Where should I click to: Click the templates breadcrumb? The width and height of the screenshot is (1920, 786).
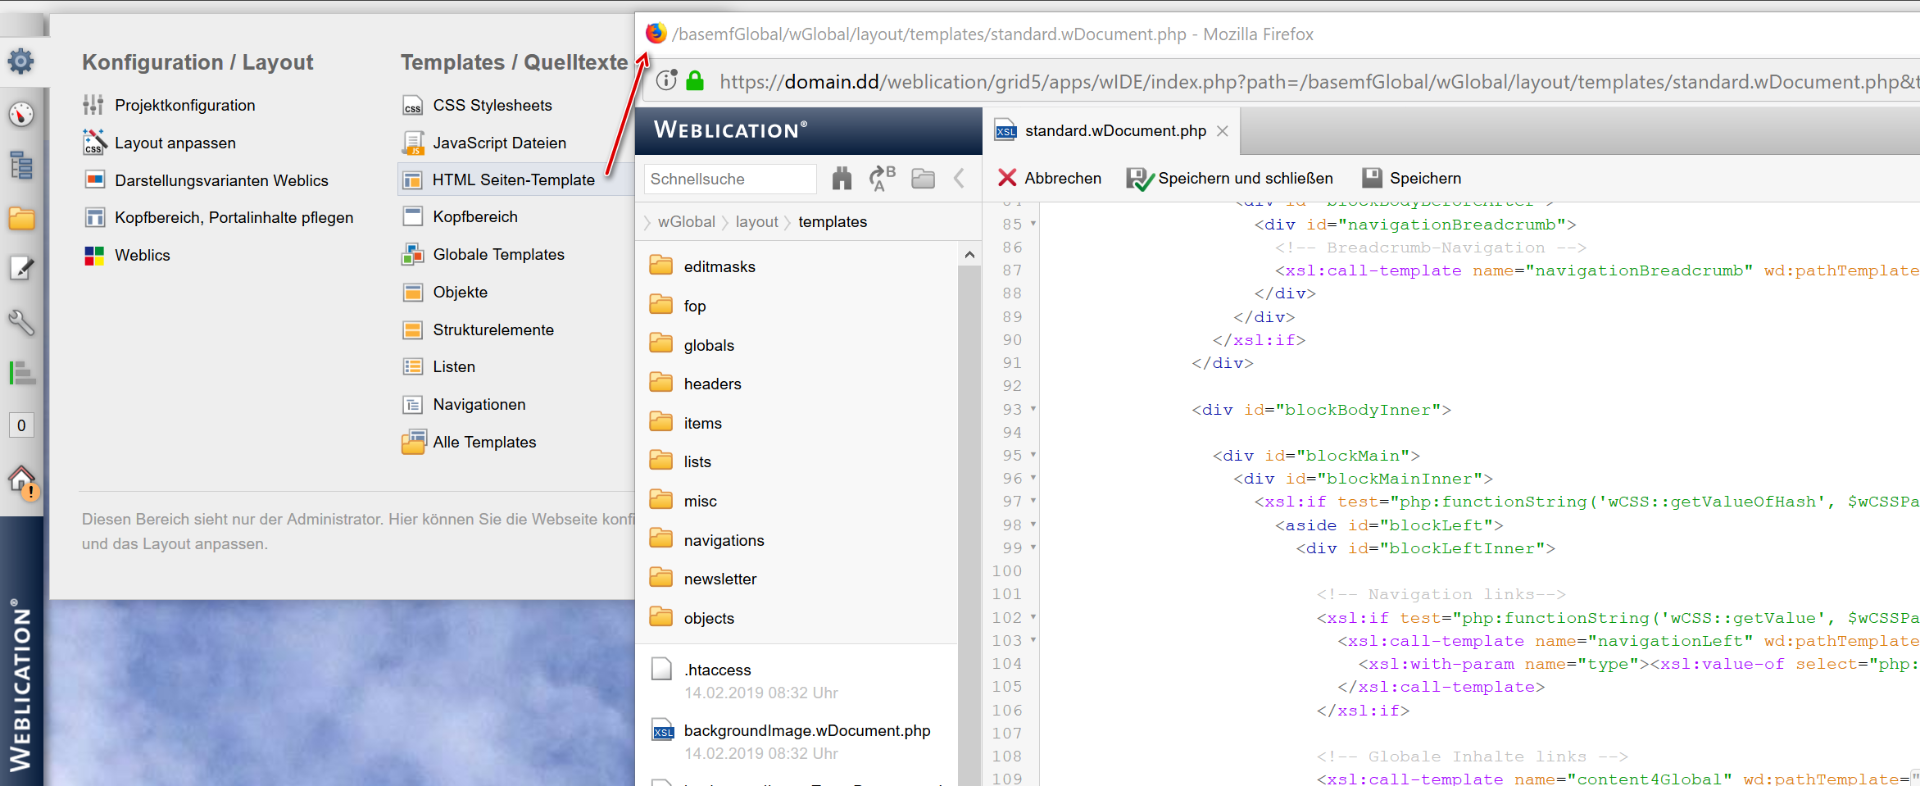tap(833, 222)
